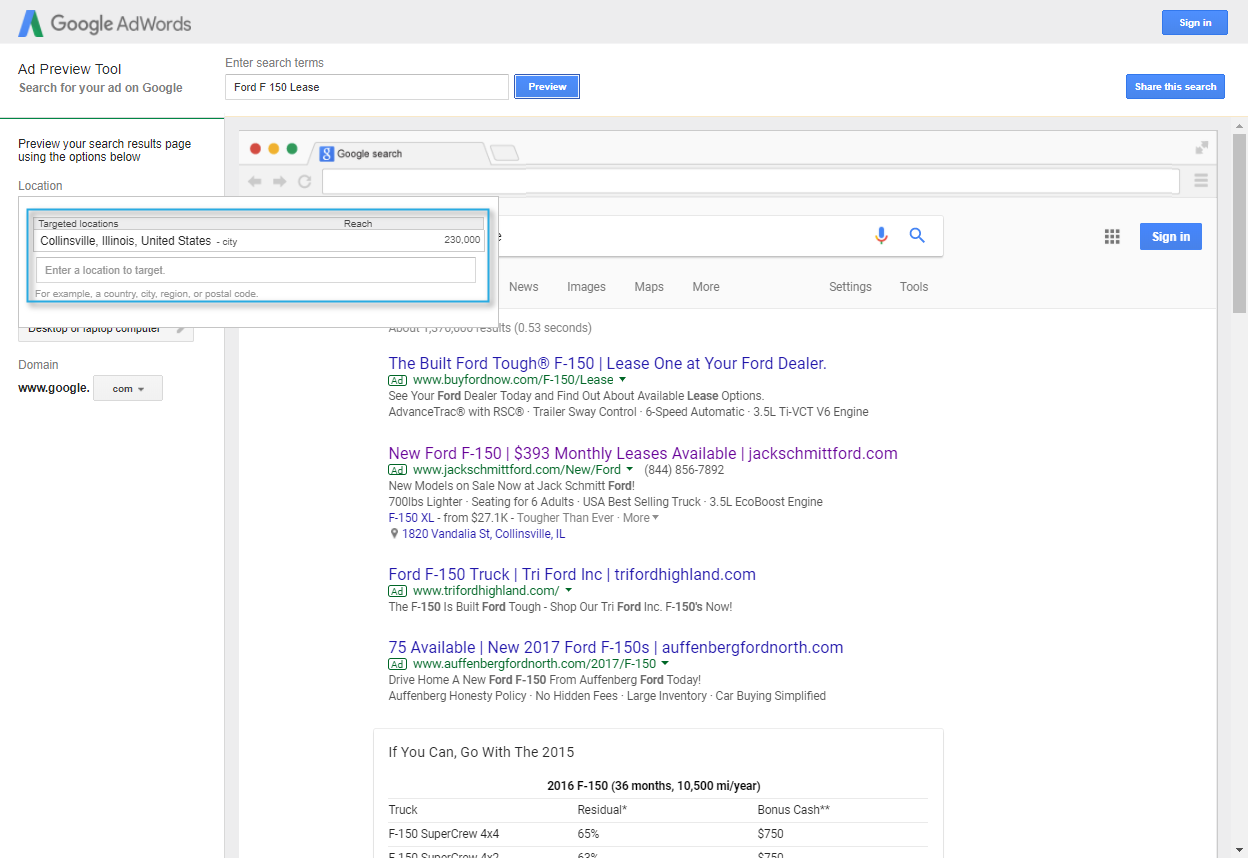Open the Google apps grid icon
Screen dimensions: 1248x858
click(1112, 236)
